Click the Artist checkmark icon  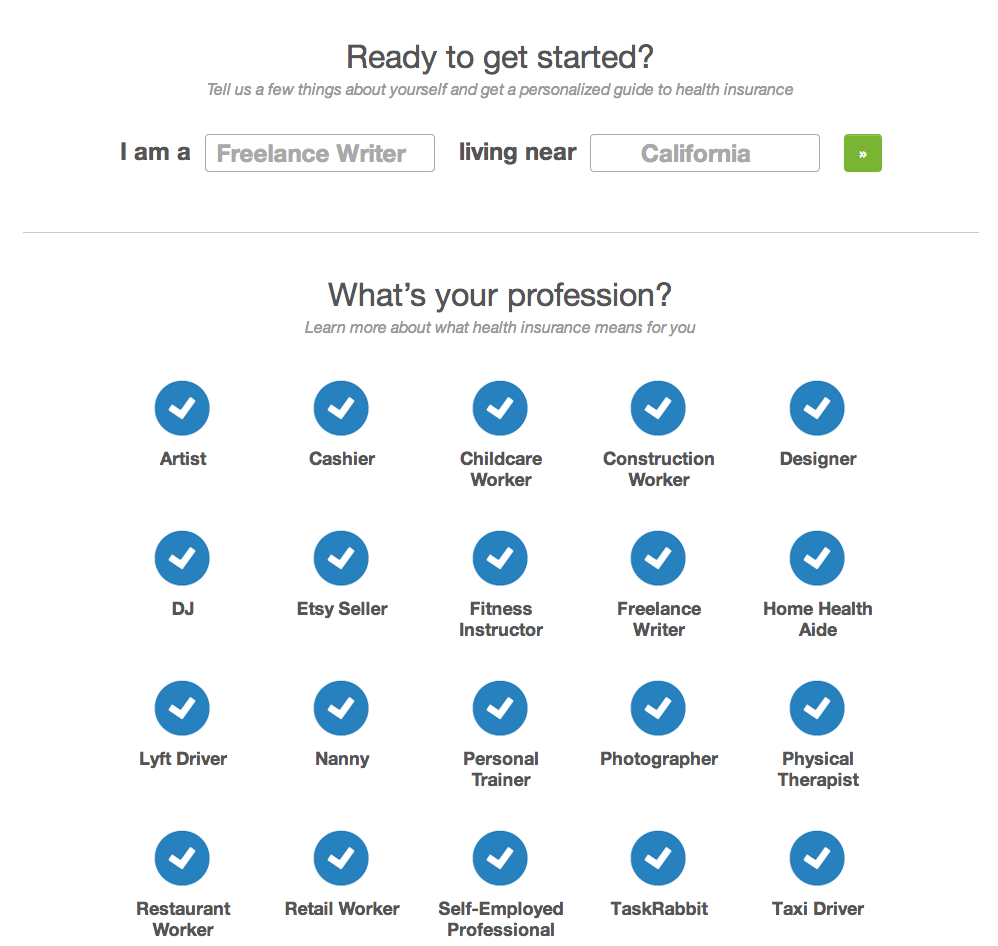[x=182, y=408]
